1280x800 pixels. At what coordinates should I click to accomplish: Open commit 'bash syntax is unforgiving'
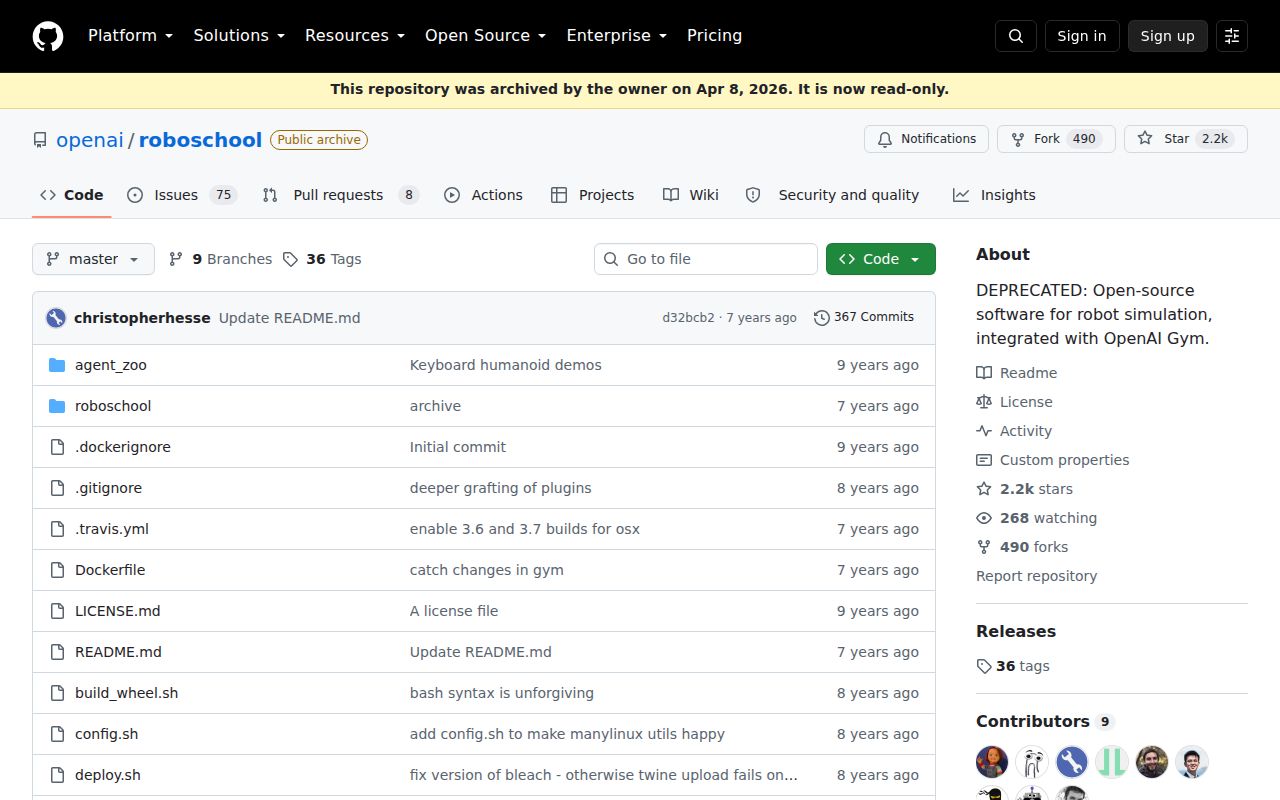[x=502, y=693]
